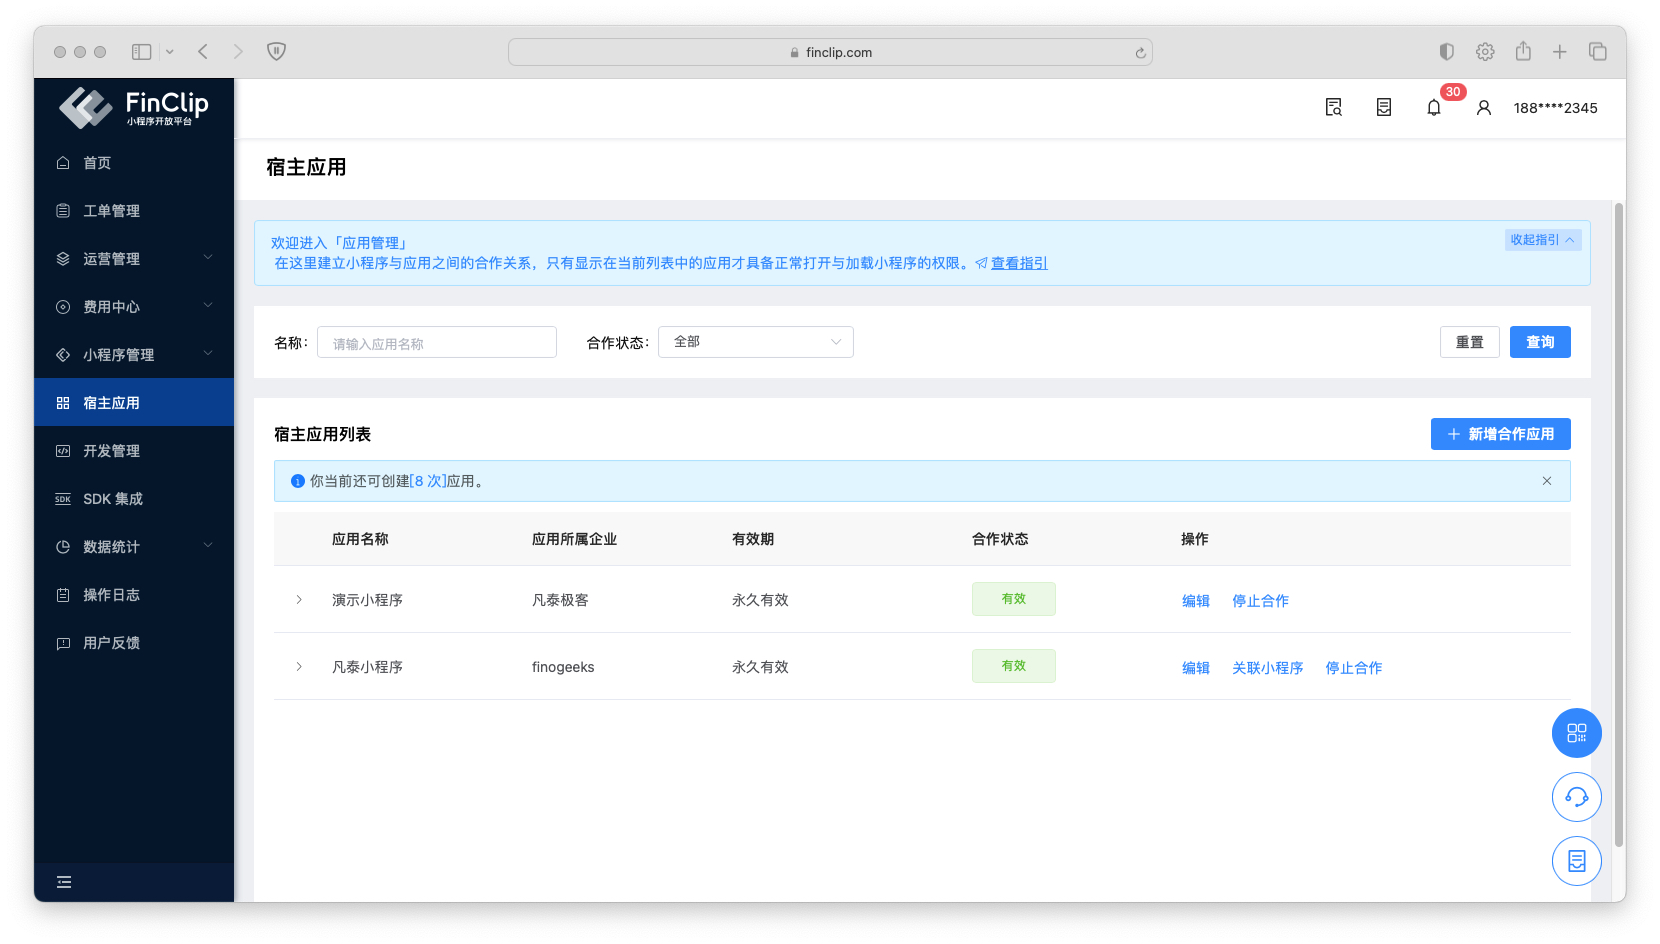The height and width of the screenshot is (944, 1660).
Task: Expand the 凡泰小程序 row
Action: (299, 667)
